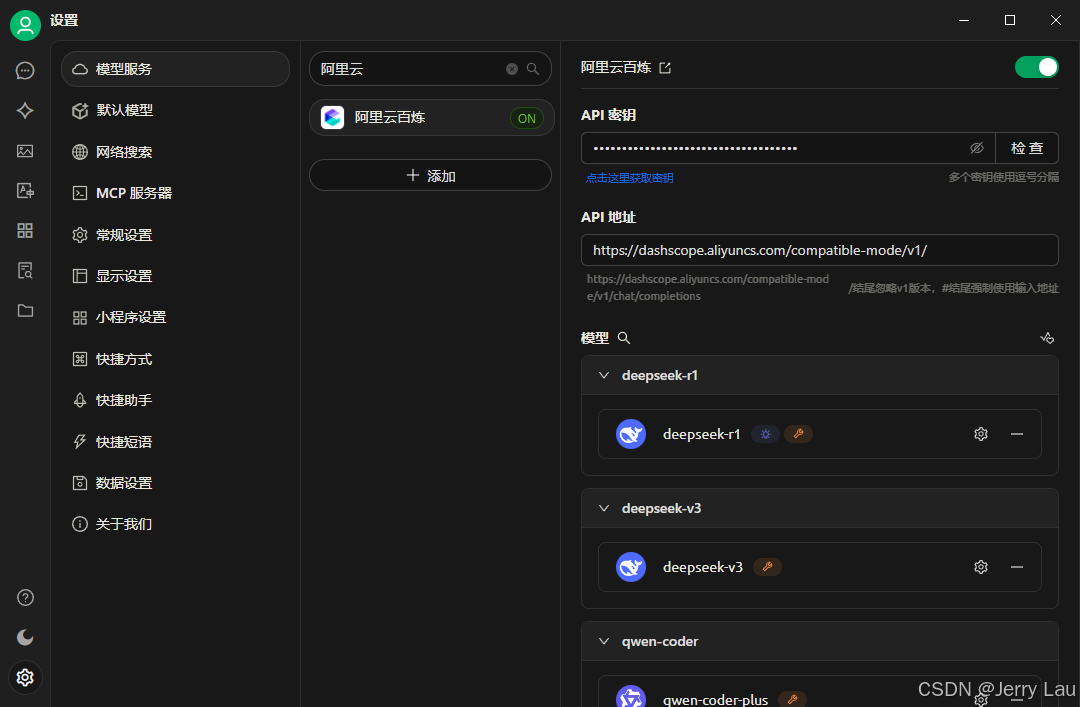Click the 检查 API key button

tap(1027, 148)
